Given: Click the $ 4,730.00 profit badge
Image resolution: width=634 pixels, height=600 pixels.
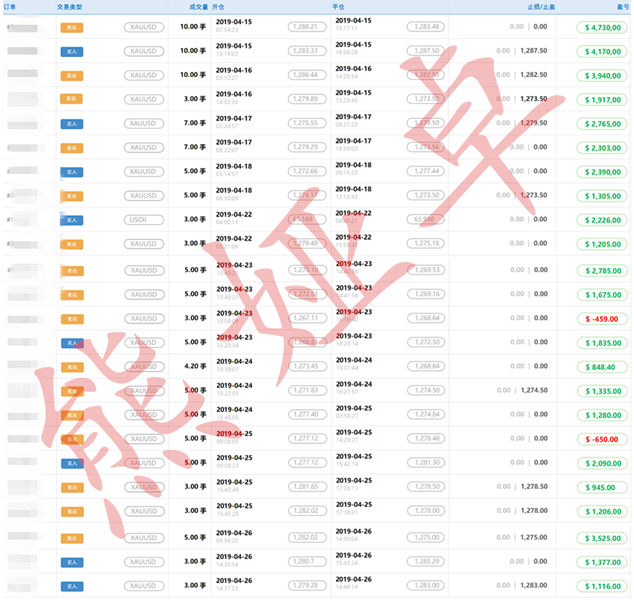Looking at the screenshot, I should pos(602,27).
